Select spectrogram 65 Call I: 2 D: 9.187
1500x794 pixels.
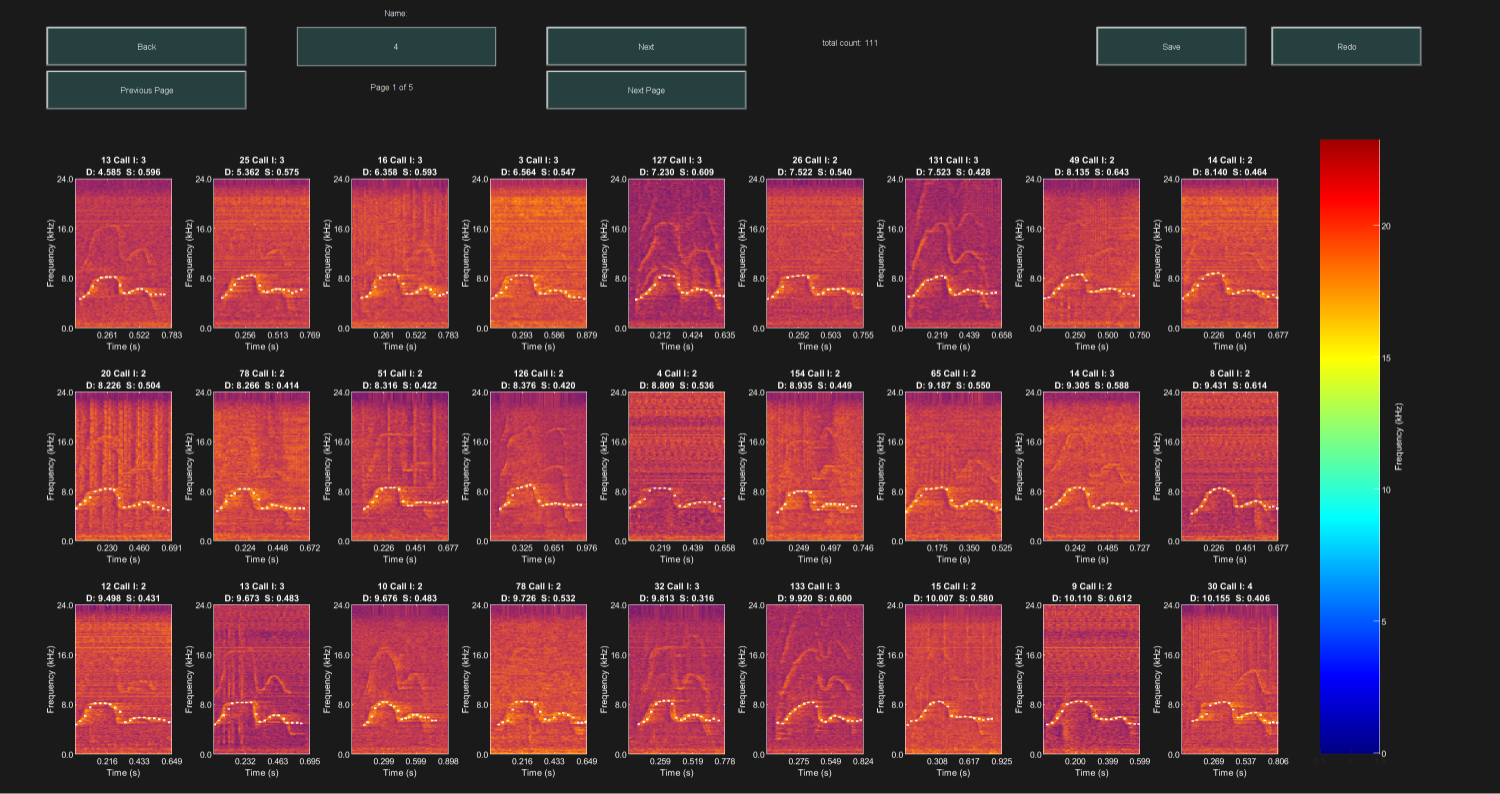click(952, 466)
